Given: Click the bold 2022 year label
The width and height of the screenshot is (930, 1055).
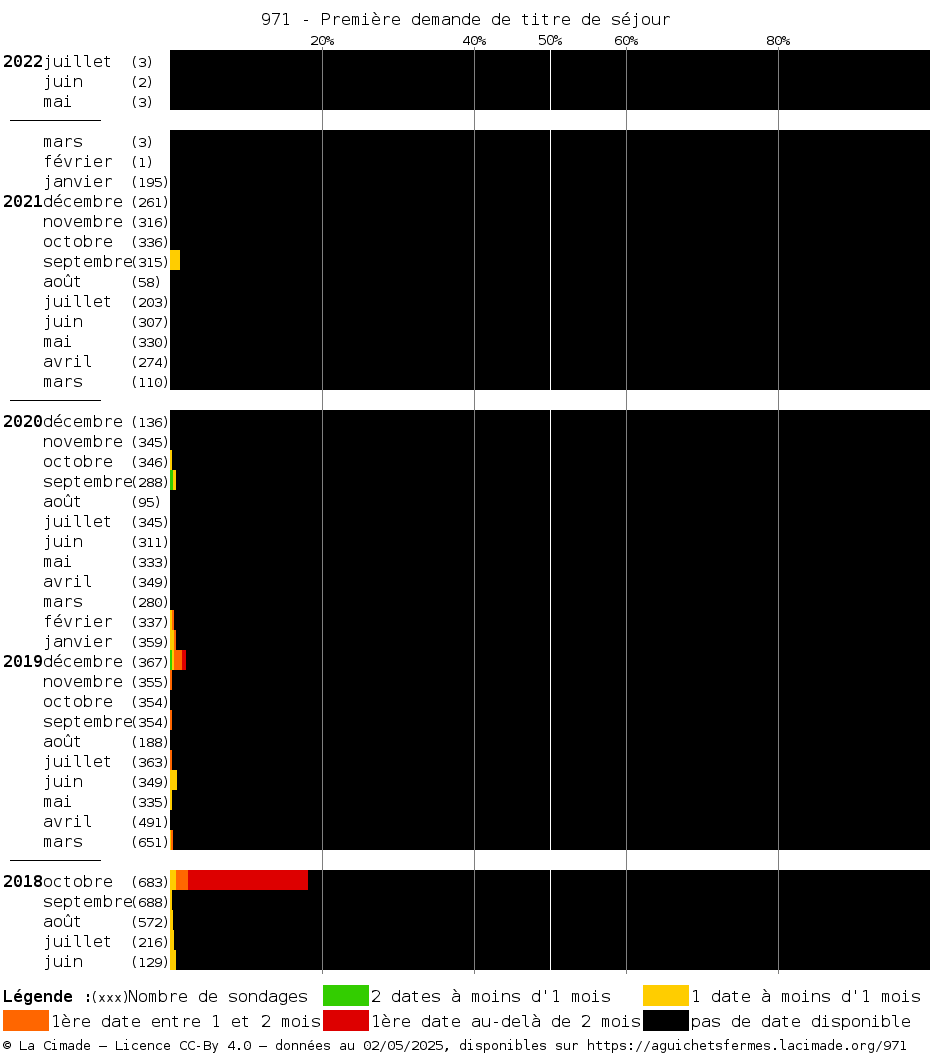Looking at the screenshot, I should [x=23, y=61].
